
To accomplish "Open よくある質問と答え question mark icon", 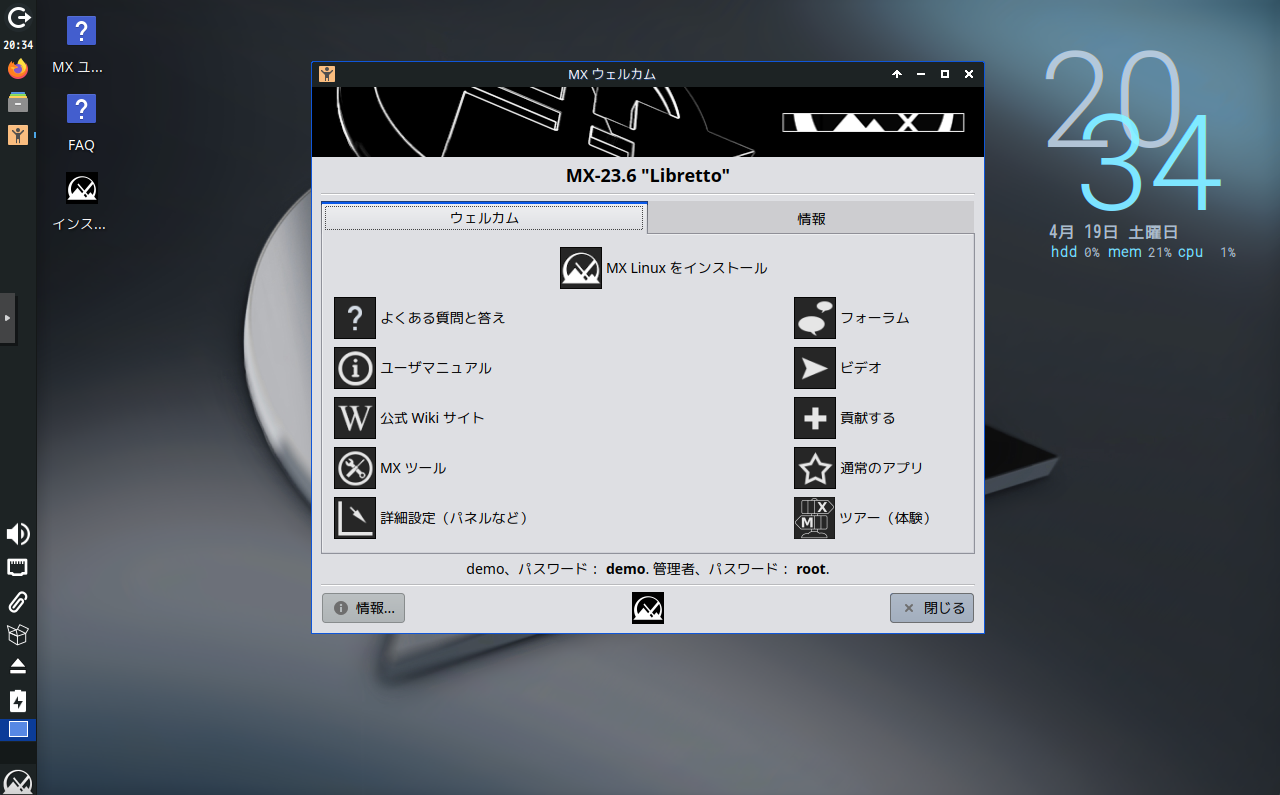I will (355, 318).
